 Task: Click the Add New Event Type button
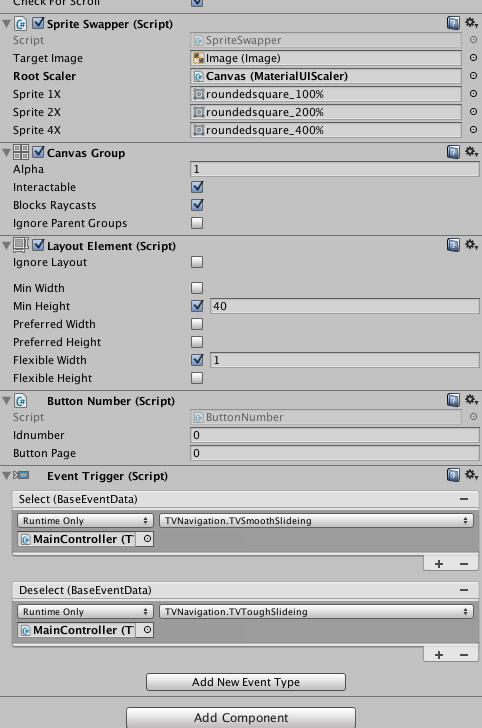pos(246,682)
